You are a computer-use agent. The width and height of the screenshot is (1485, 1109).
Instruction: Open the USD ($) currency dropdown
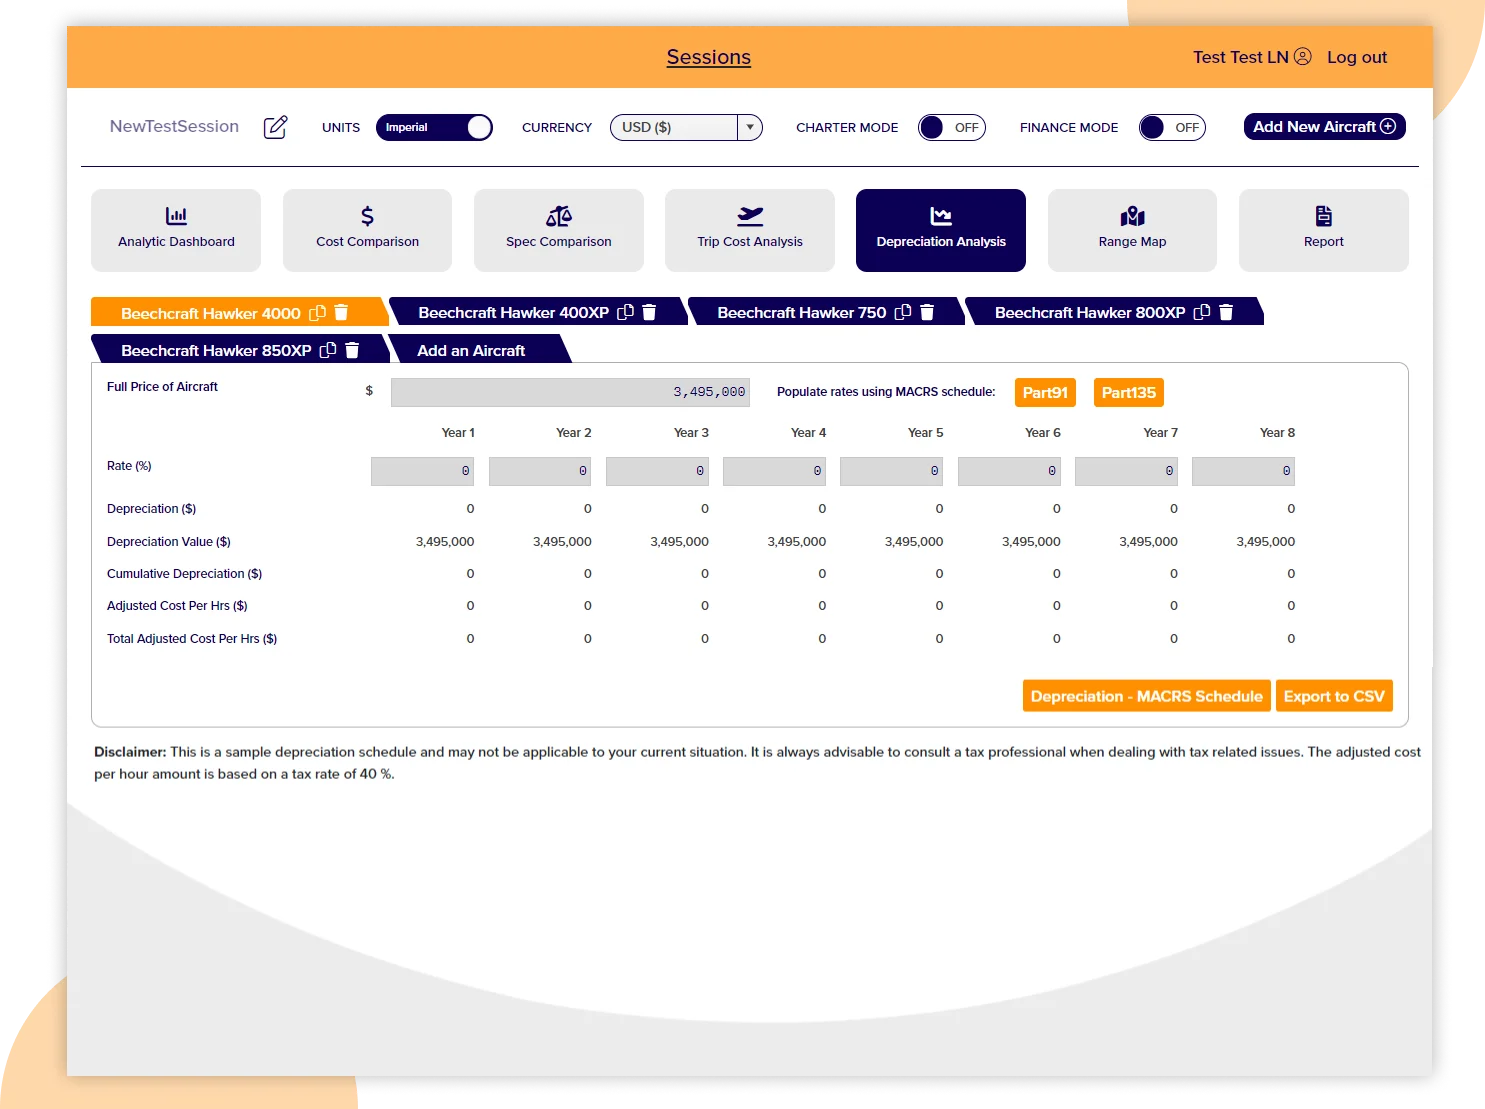(x=686, y=127)
